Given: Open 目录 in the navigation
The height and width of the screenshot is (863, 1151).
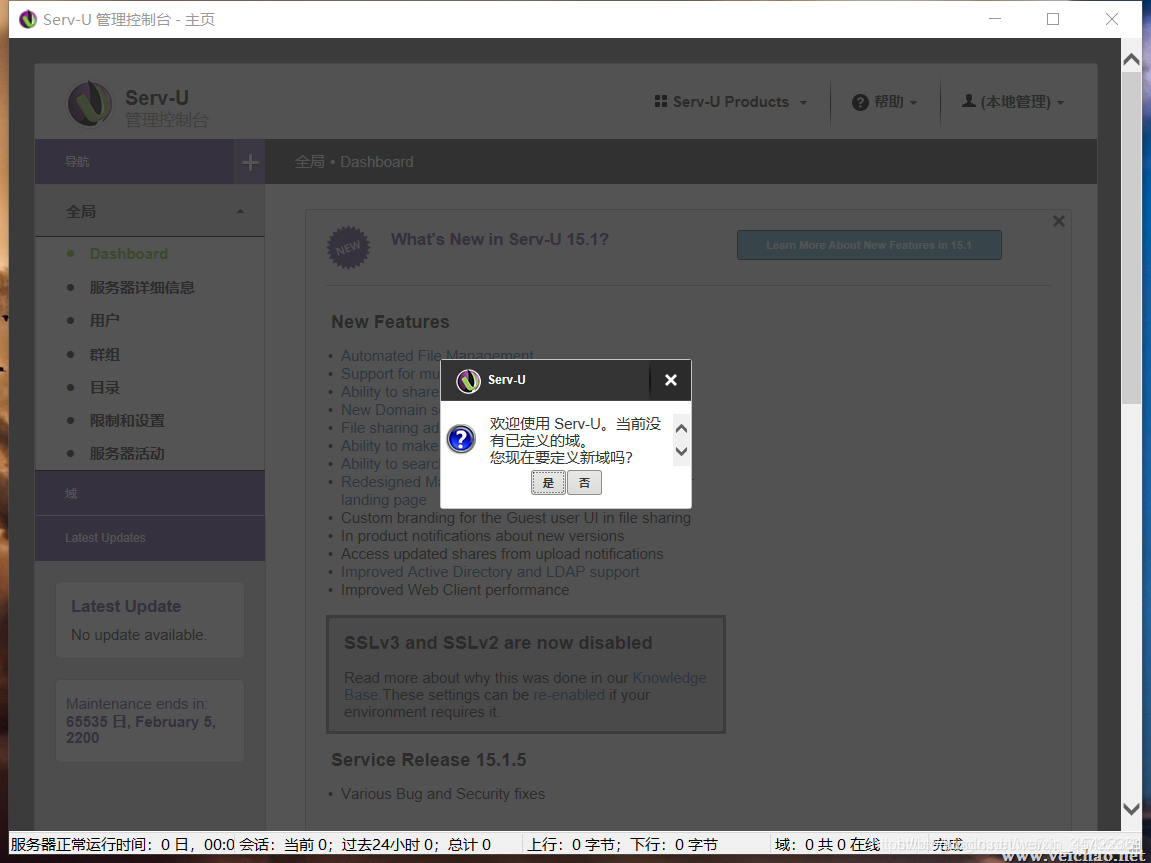Looking at the screenshot, I should [104, 387].
